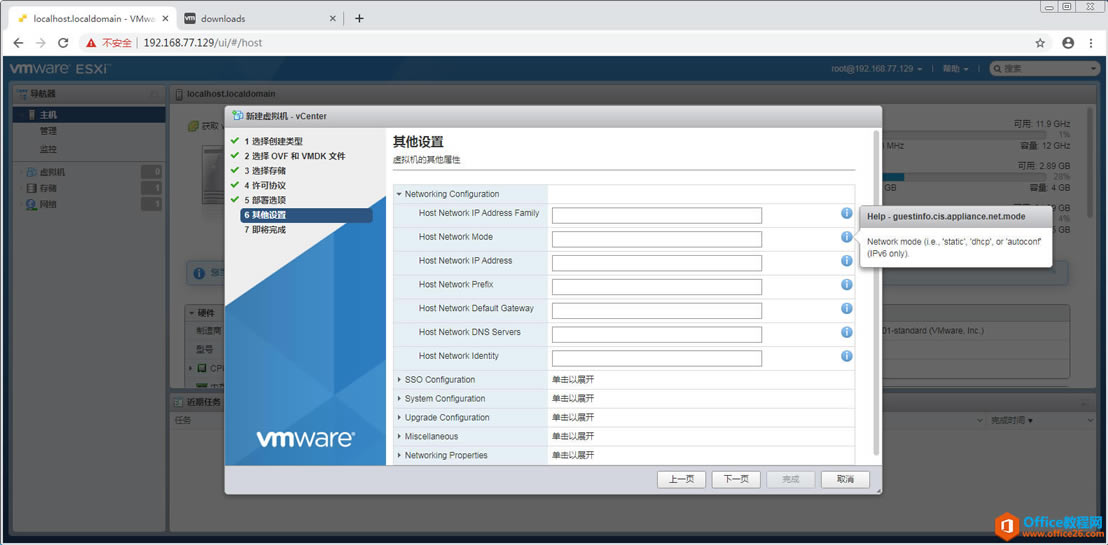The image size is (1108, 545).
Task: Click the wizard dialog vertical scrollbar
Action: (x=877, y=292)
